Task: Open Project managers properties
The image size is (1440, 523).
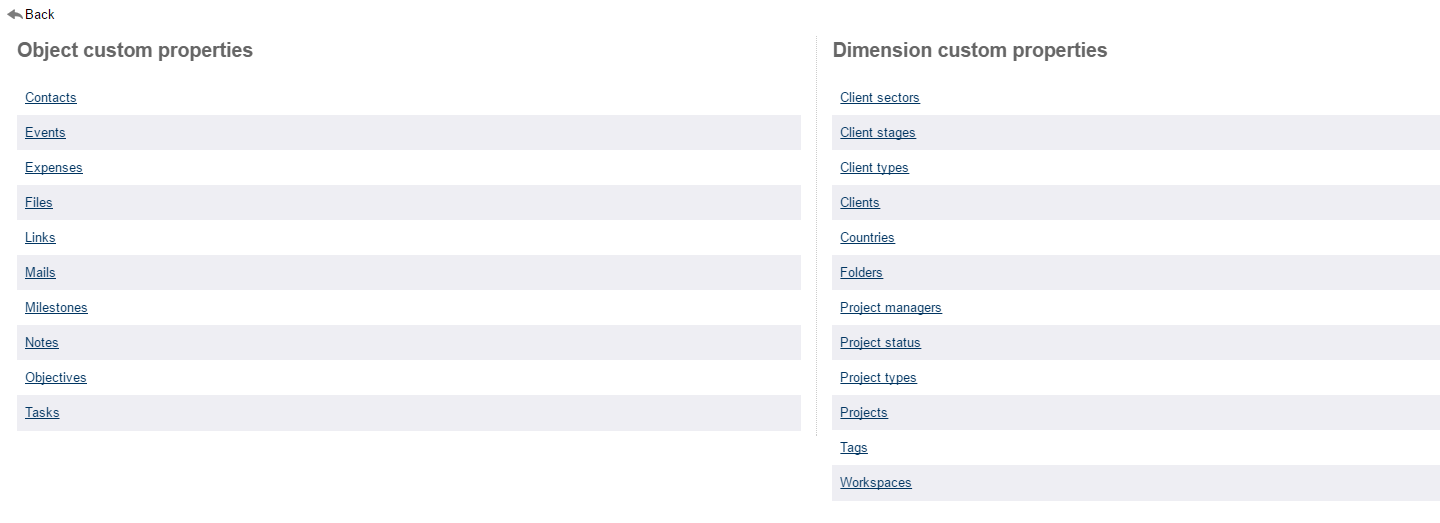Action: click(x=891, y=308)
